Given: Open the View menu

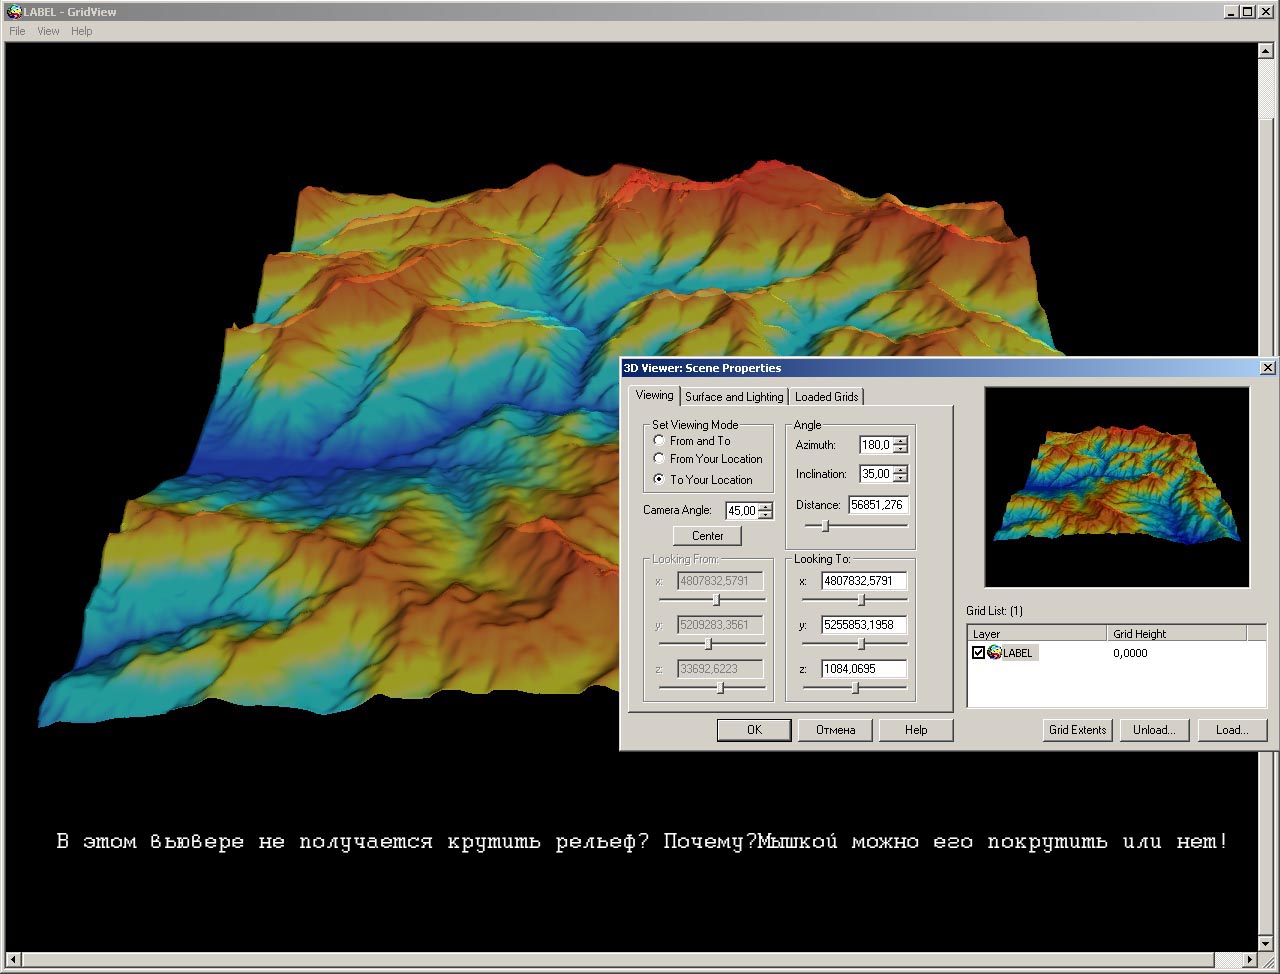Looking at the screenshot, I should point(48,31).
